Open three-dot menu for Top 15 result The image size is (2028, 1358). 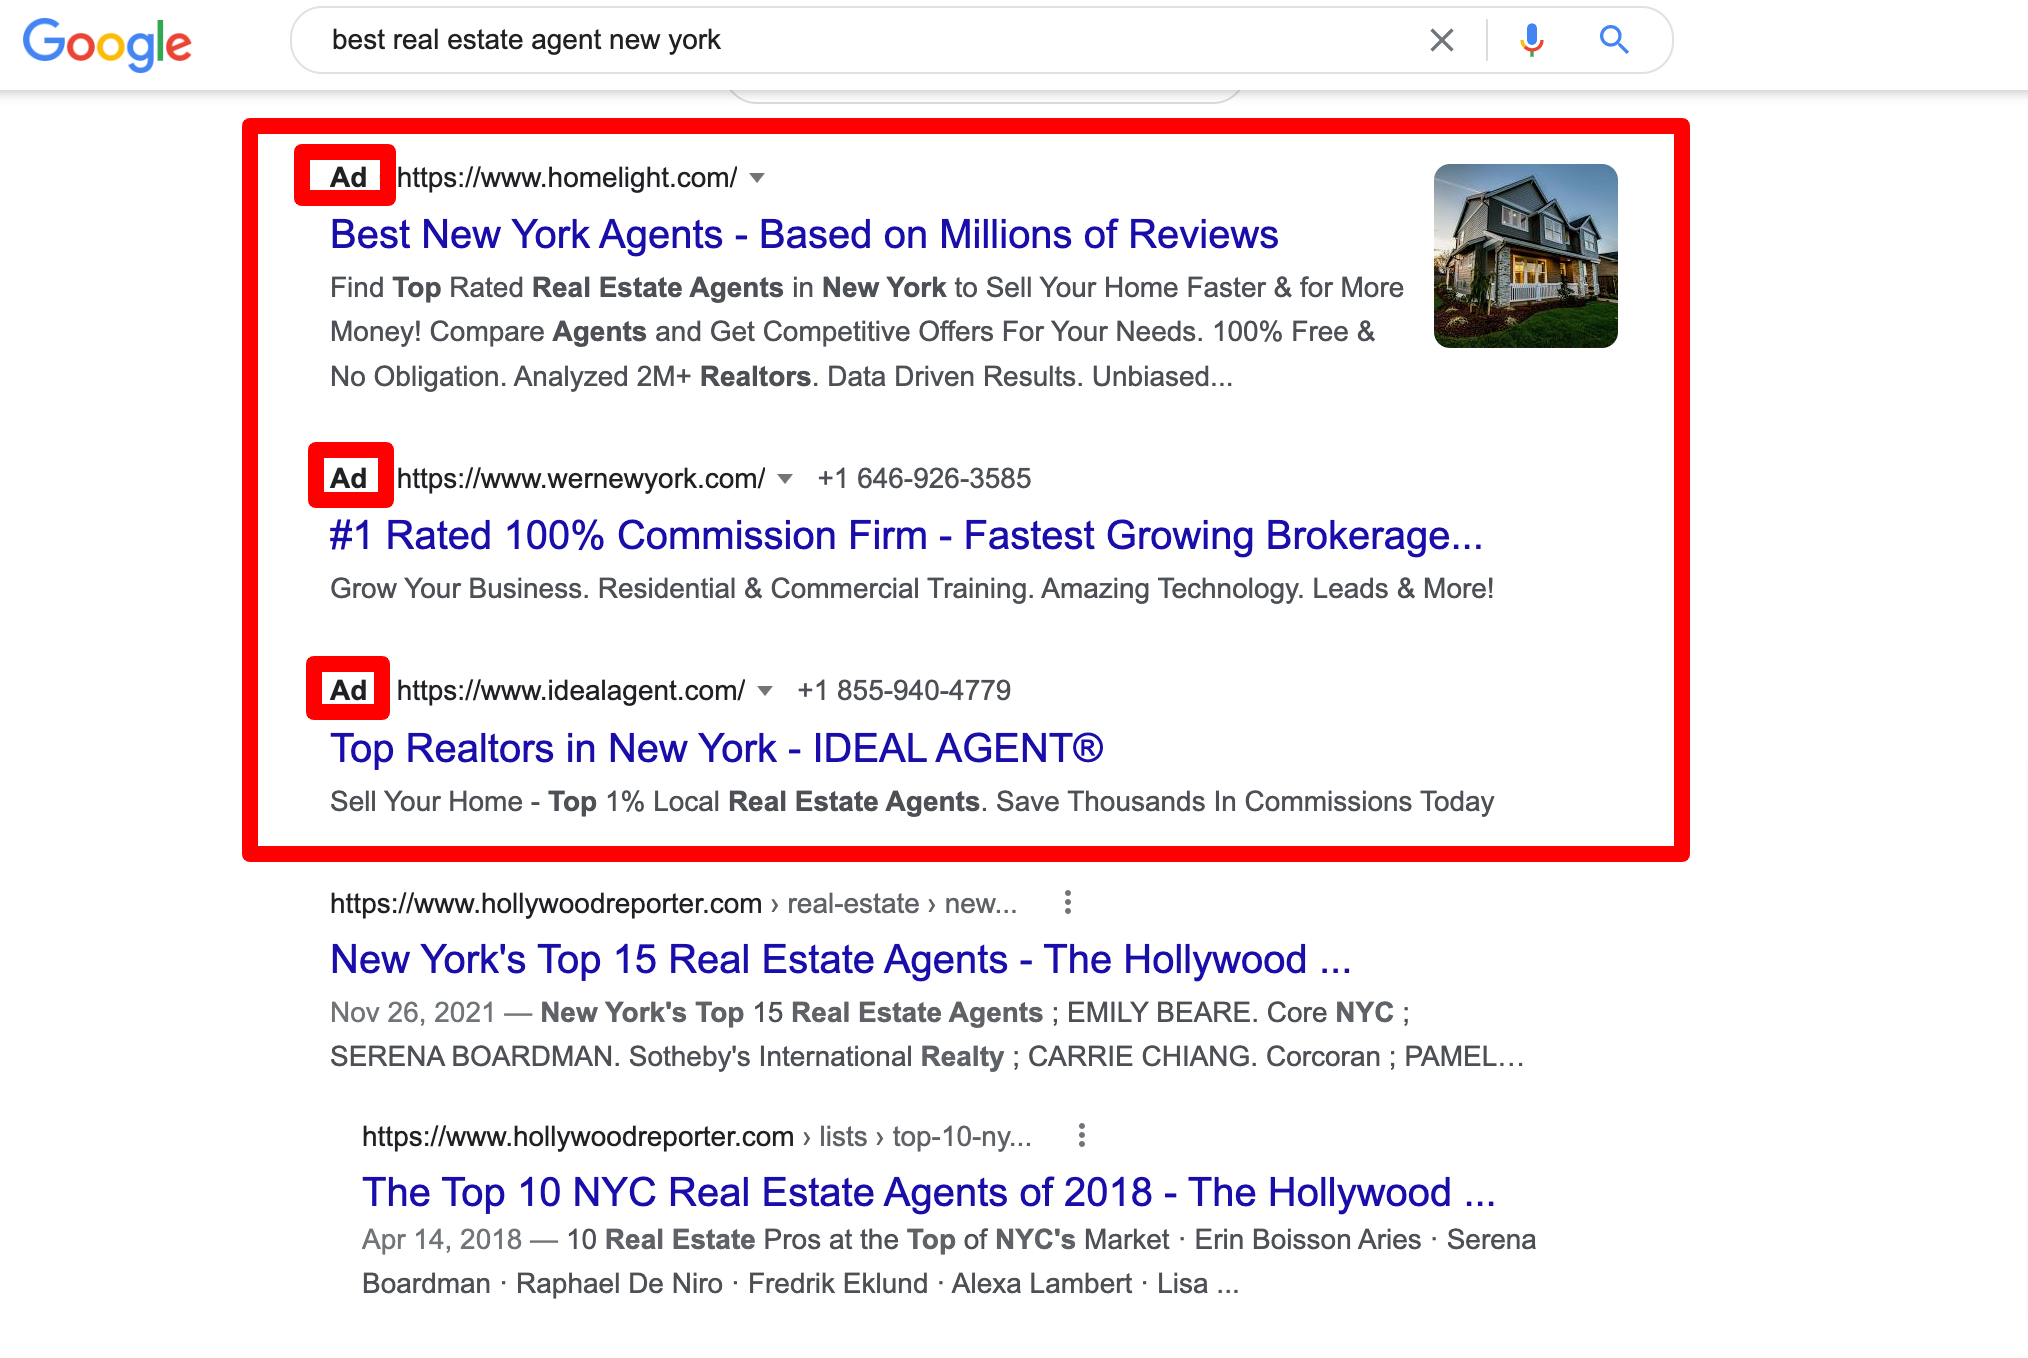(x=1068, y=903)
